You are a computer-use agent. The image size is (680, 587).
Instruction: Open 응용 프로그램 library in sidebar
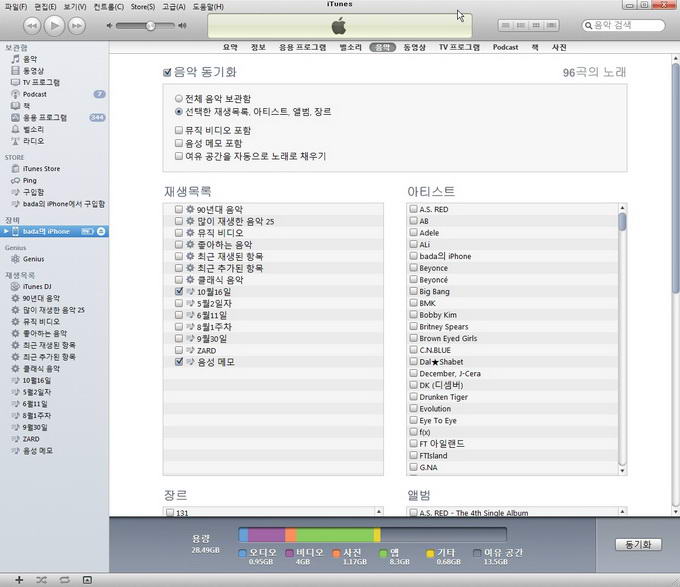point(45,117)
